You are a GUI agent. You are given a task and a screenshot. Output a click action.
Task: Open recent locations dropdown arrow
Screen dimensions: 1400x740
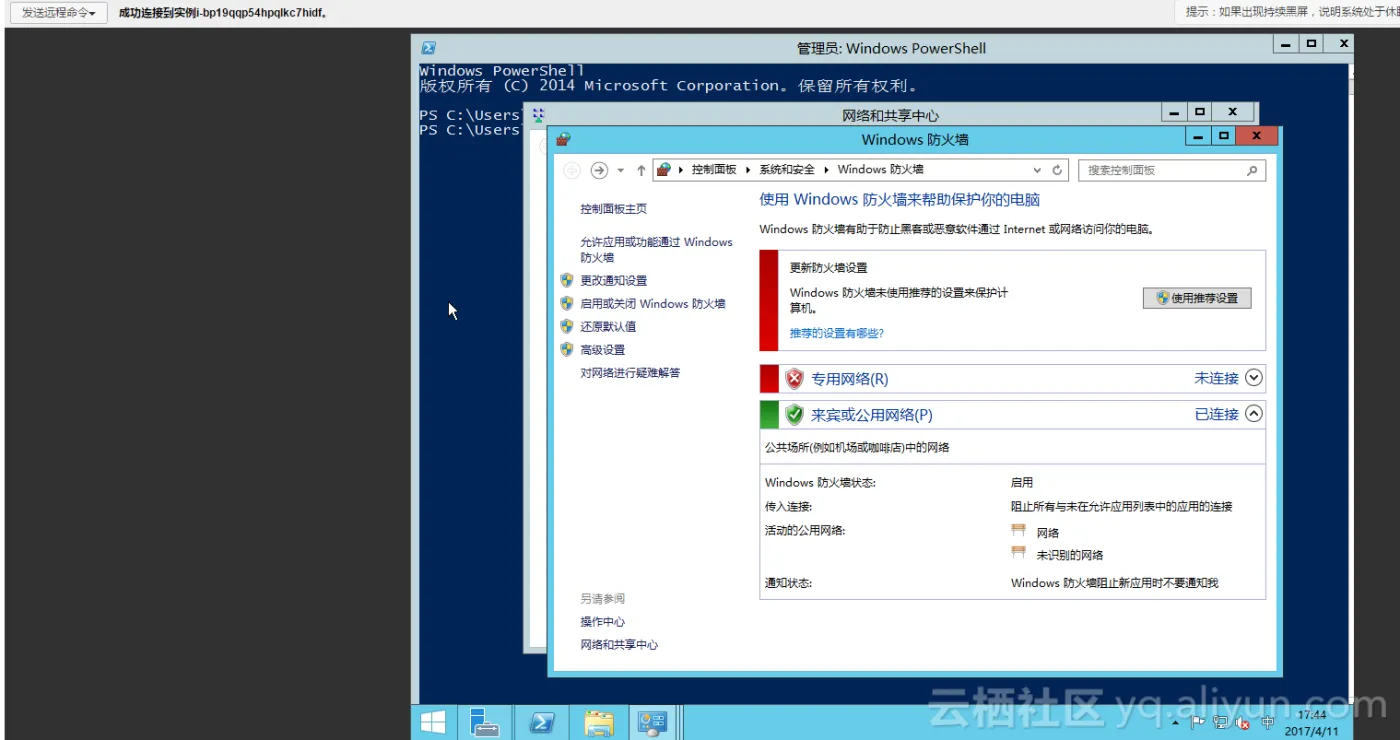[x=620, y=170]
